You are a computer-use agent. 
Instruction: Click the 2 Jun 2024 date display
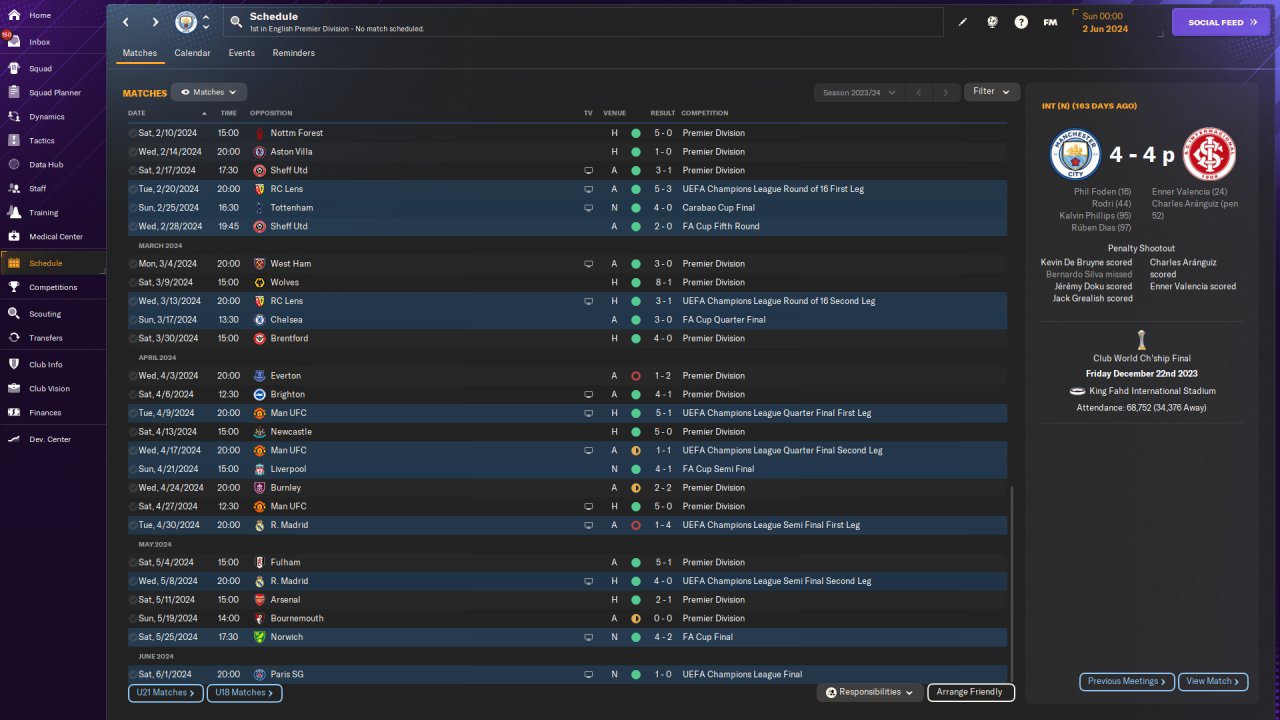coord(1105,29)
